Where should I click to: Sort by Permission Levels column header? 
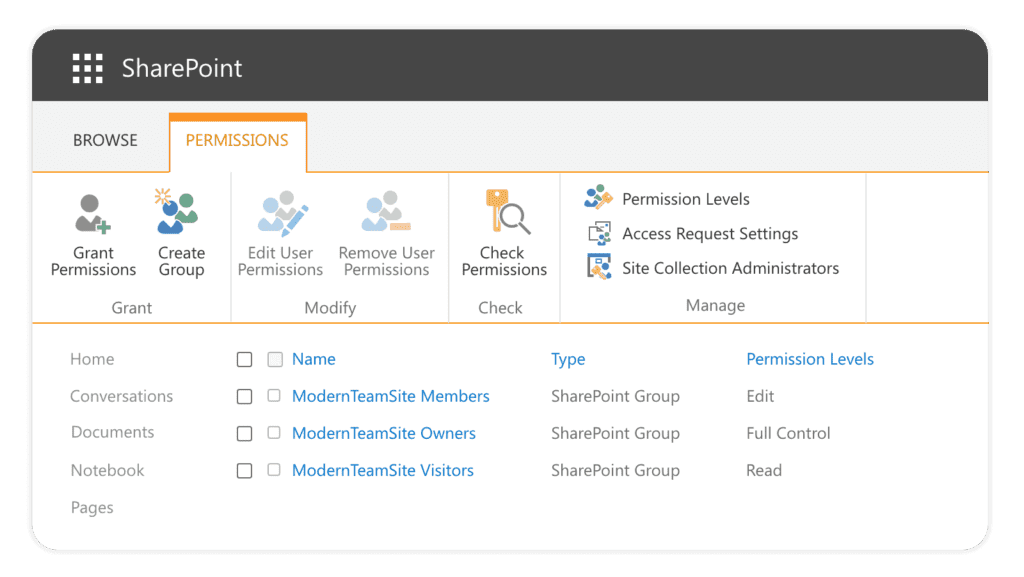[x=810, y=359]
